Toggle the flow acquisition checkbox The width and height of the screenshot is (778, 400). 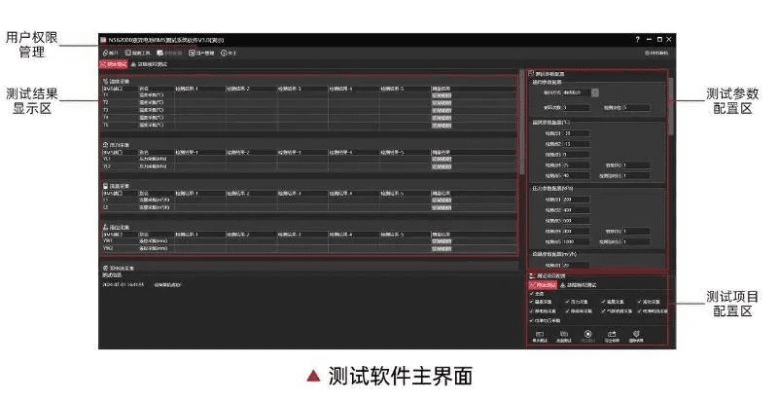(604, 302)
